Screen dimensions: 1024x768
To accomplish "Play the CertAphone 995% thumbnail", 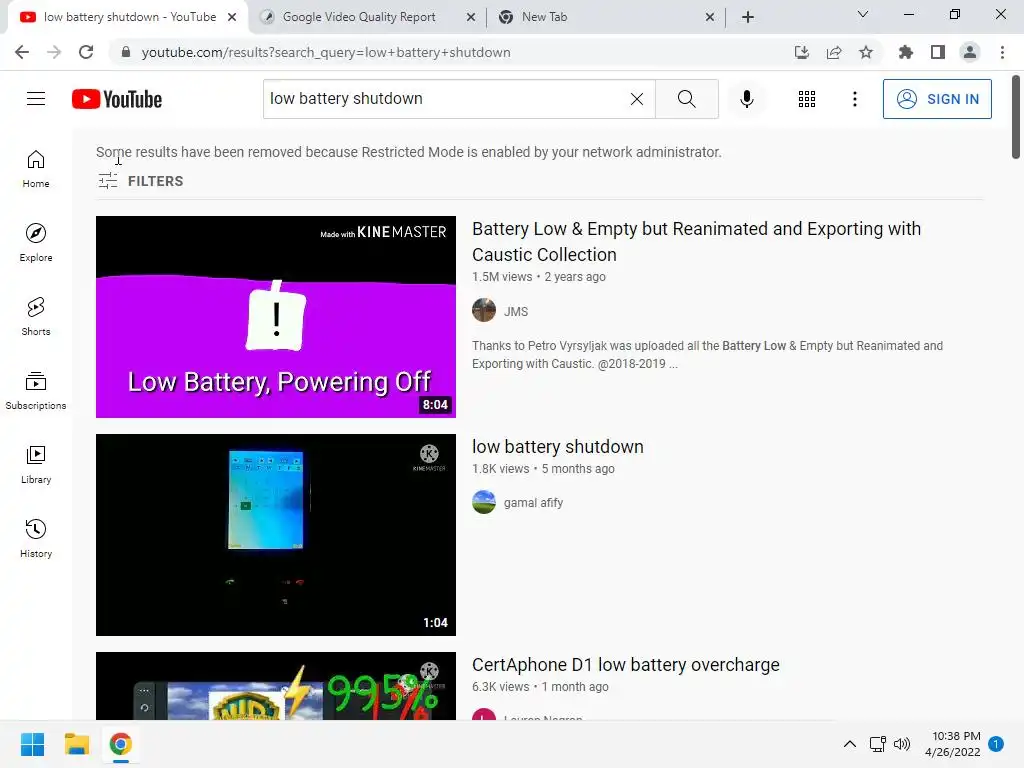I will [x=276, y=686].
